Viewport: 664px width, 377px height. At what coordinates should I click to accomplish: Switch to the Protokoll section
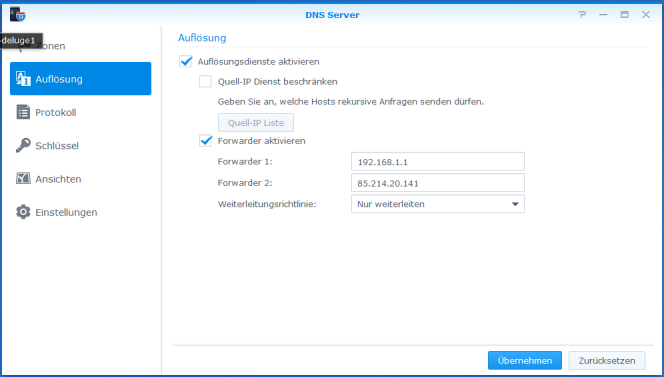(80, 112)
